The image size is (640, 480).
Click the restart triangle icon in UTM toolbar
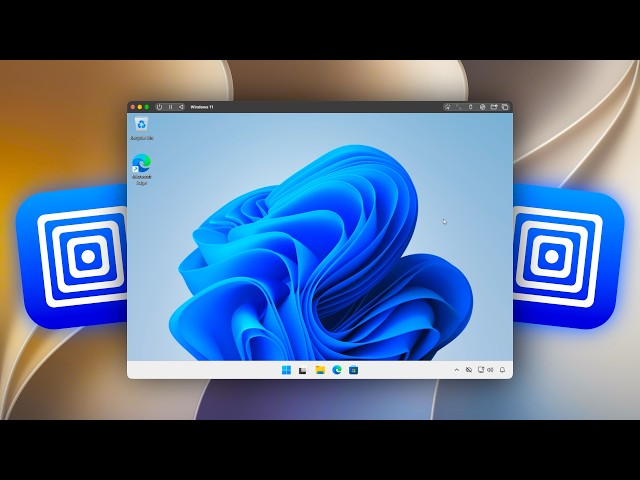181,107
